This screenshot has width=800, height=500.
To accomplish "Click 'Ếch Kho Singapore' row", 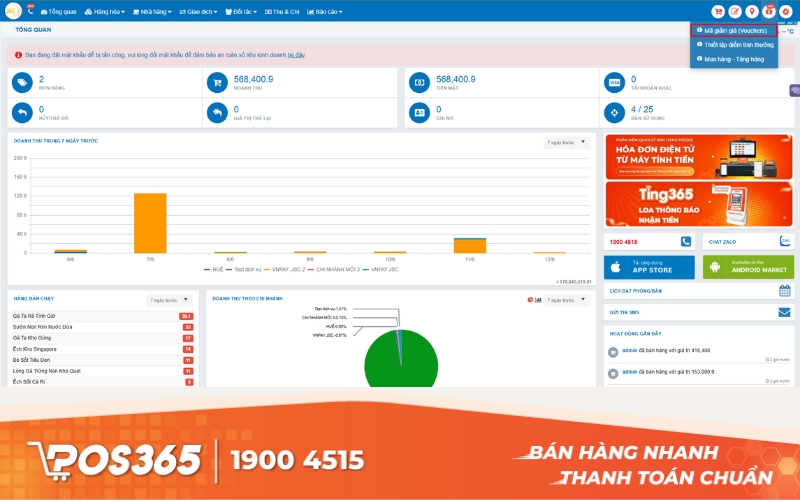I will pyautogui.click(x=103, y=349).
